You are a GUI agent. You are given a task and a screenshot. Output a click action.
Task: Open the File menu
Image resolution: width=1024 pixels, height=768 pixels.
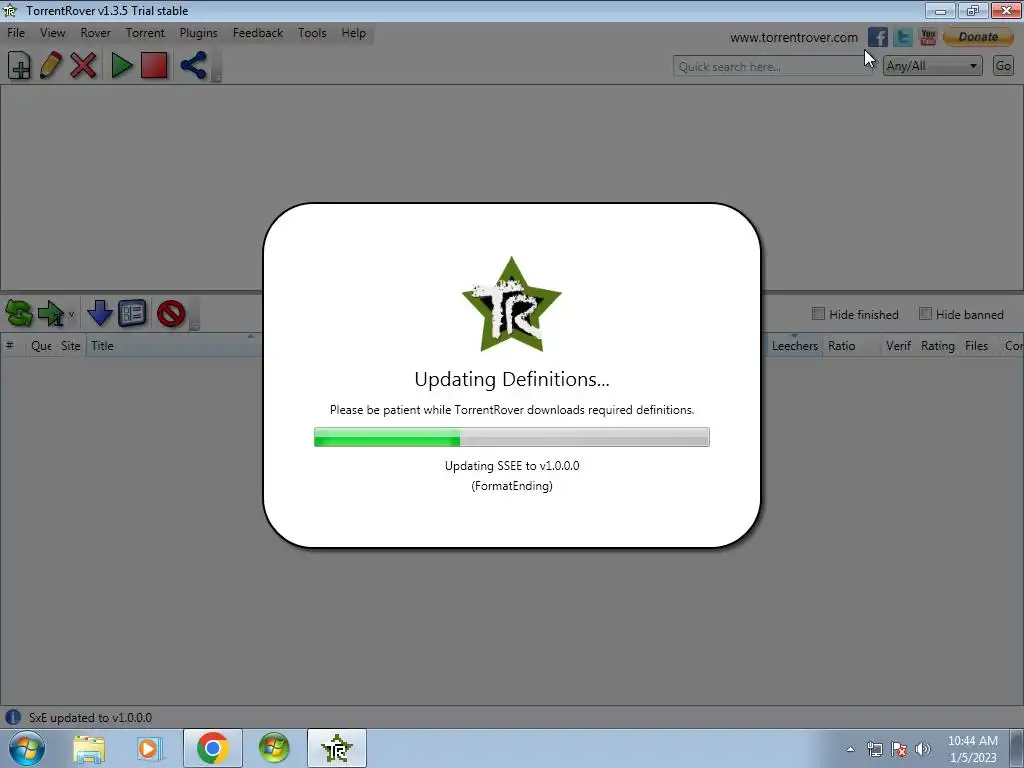16,33
